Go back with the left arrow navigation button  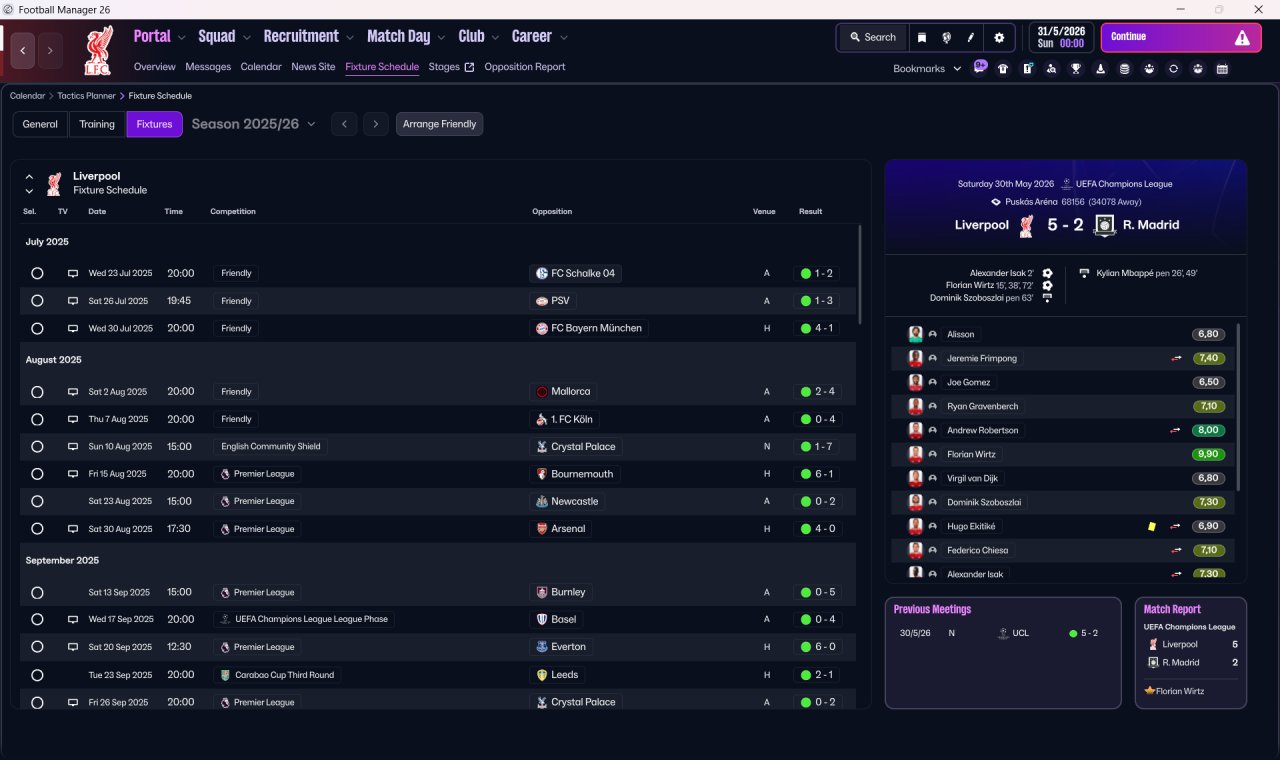click(x=23, y=50)
